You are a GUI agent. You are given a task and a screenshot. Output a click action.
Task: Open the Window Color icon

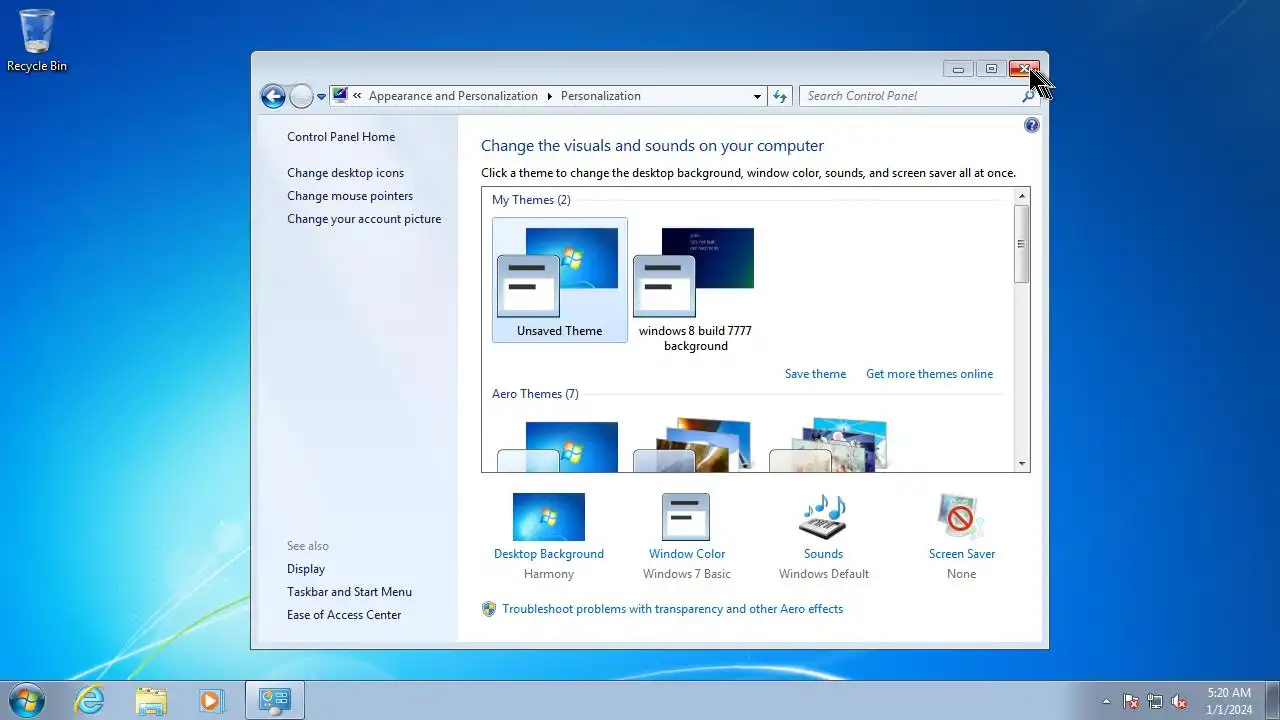click(686, 517)
